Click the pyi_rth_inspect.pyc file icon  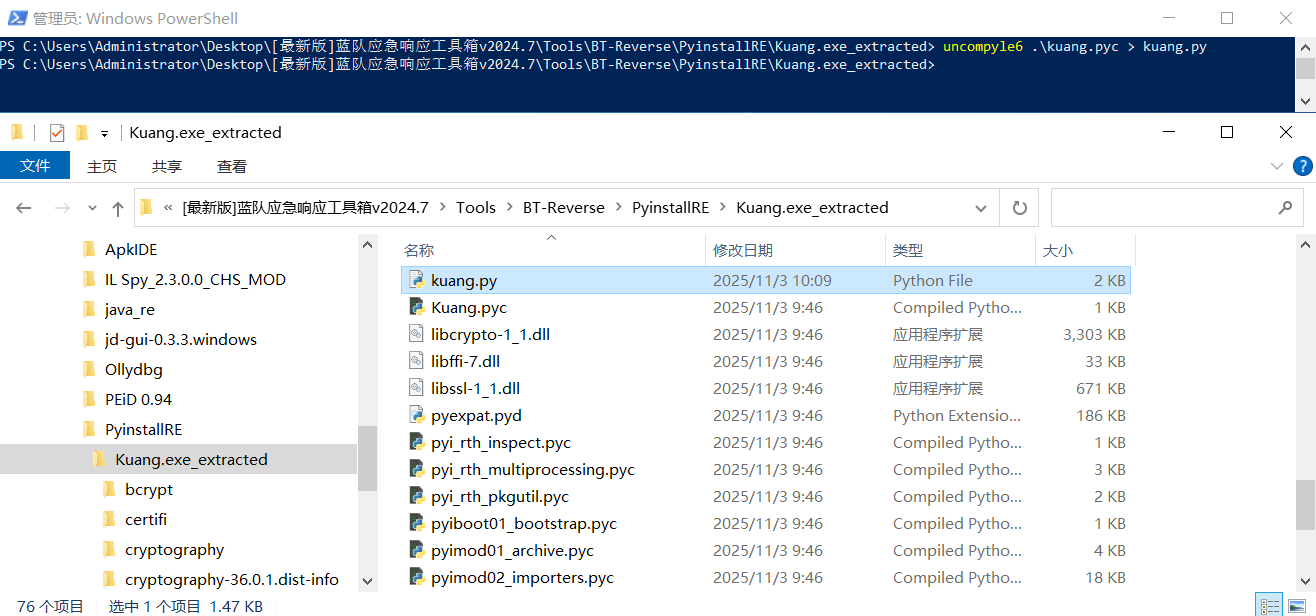tap(417, 443)
